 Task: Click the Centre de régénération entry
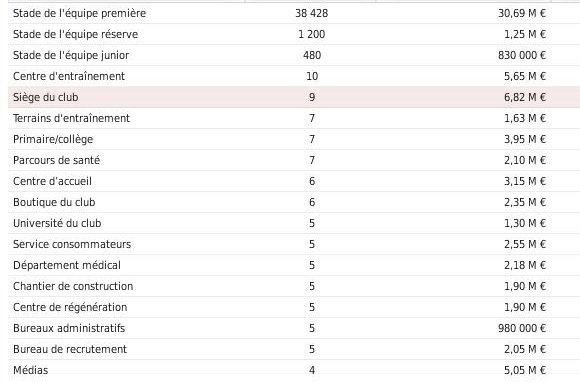coord(294,308)
